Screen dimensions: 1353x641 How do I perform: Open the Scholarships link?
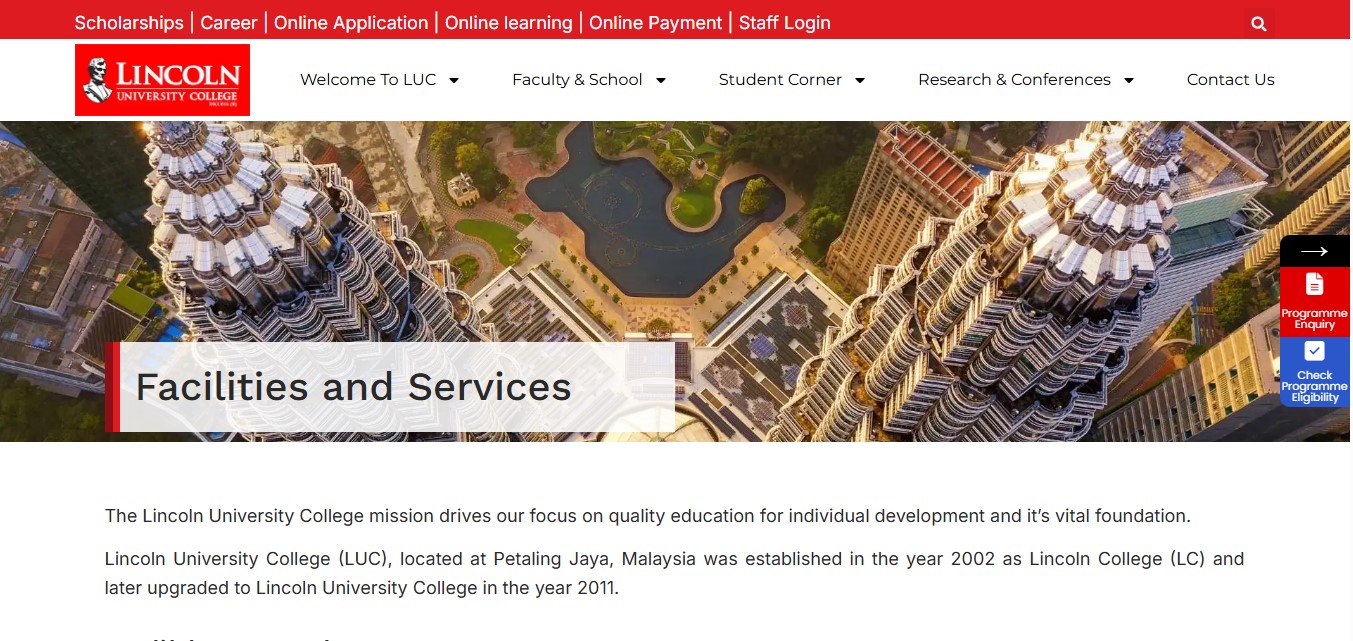pos(129,22)
